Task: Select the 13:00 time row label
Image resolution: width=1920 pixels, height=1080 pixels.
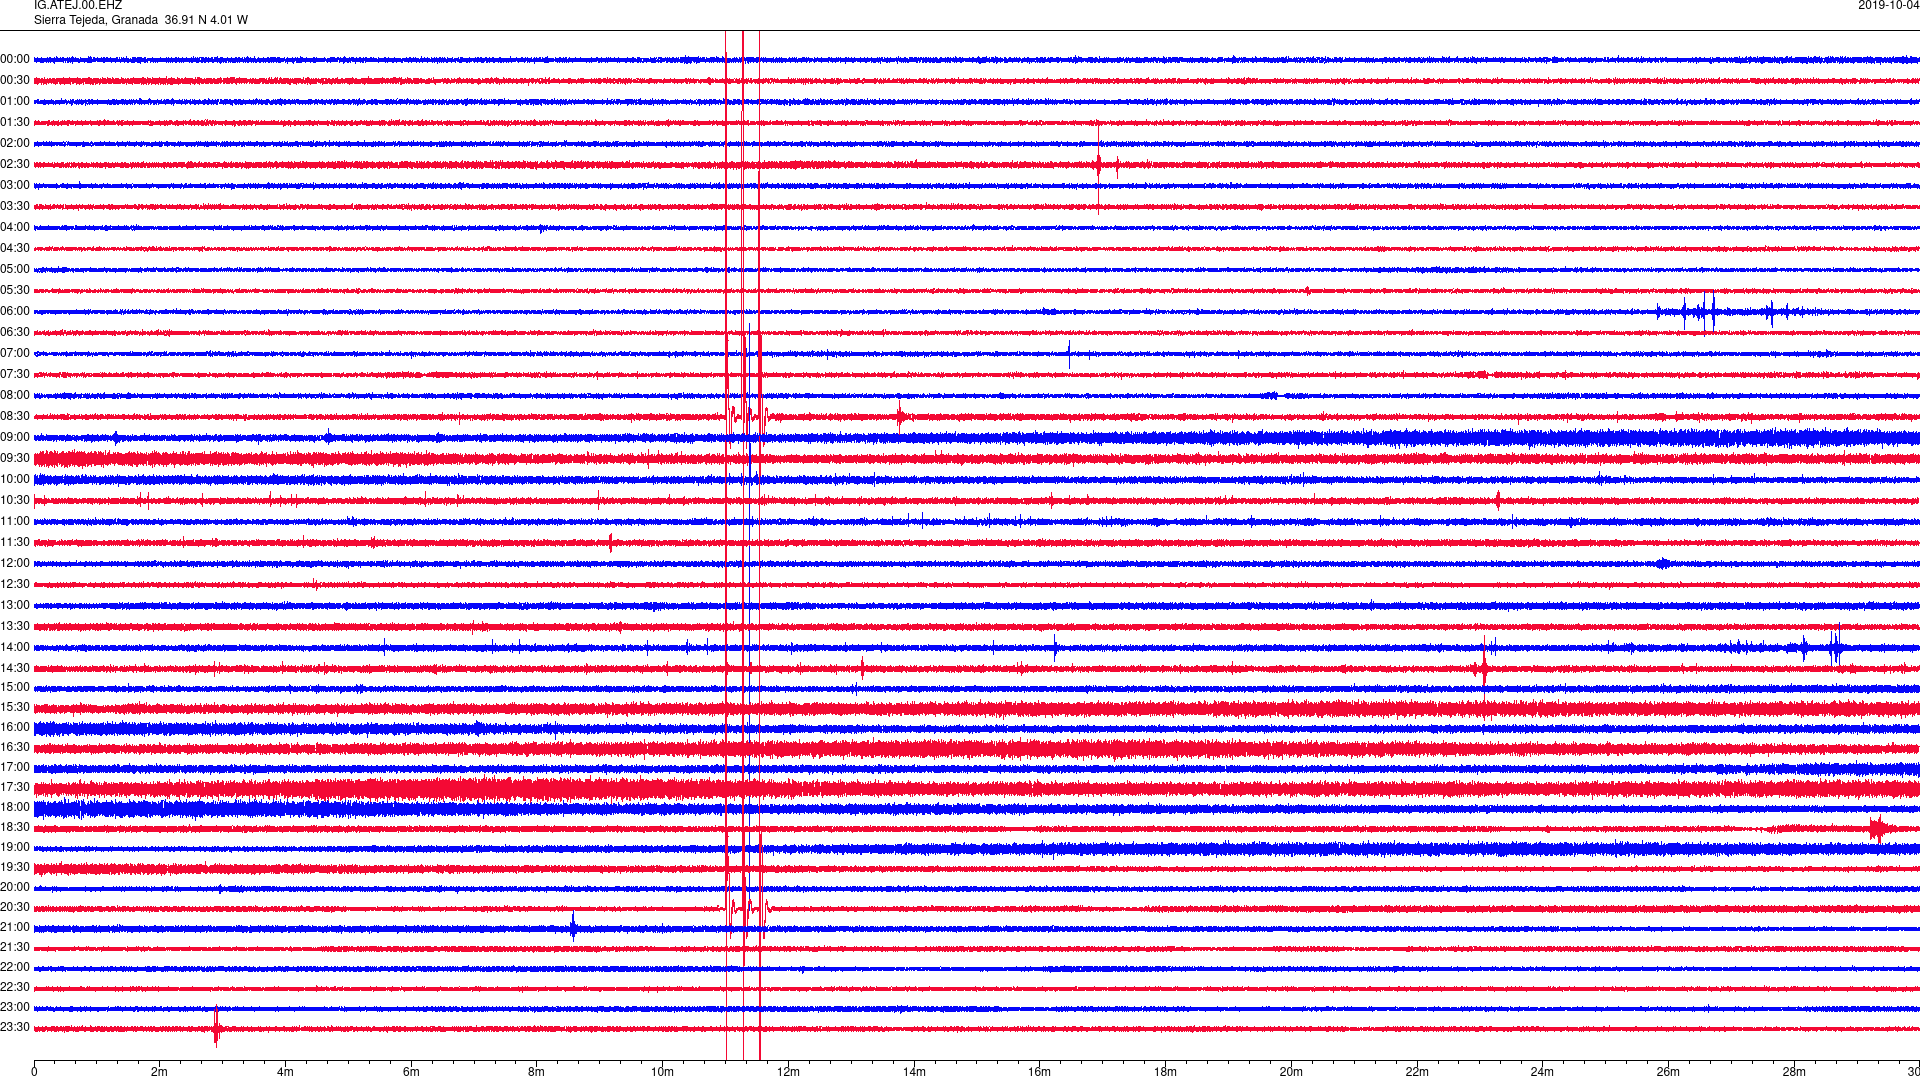Action: (x=15, y=605)
